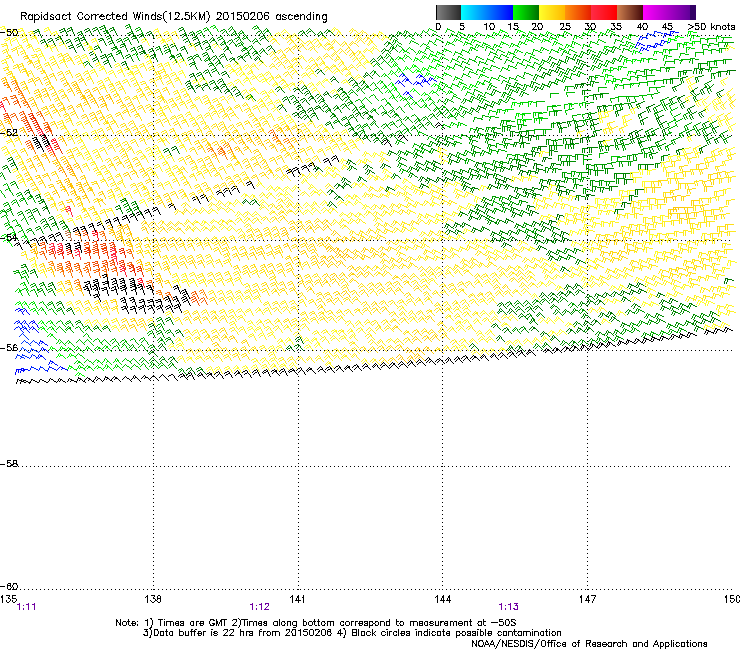Click the '-54' latitude label
Image resolution: width=740 pixels, height=650 pixels.
9,237
